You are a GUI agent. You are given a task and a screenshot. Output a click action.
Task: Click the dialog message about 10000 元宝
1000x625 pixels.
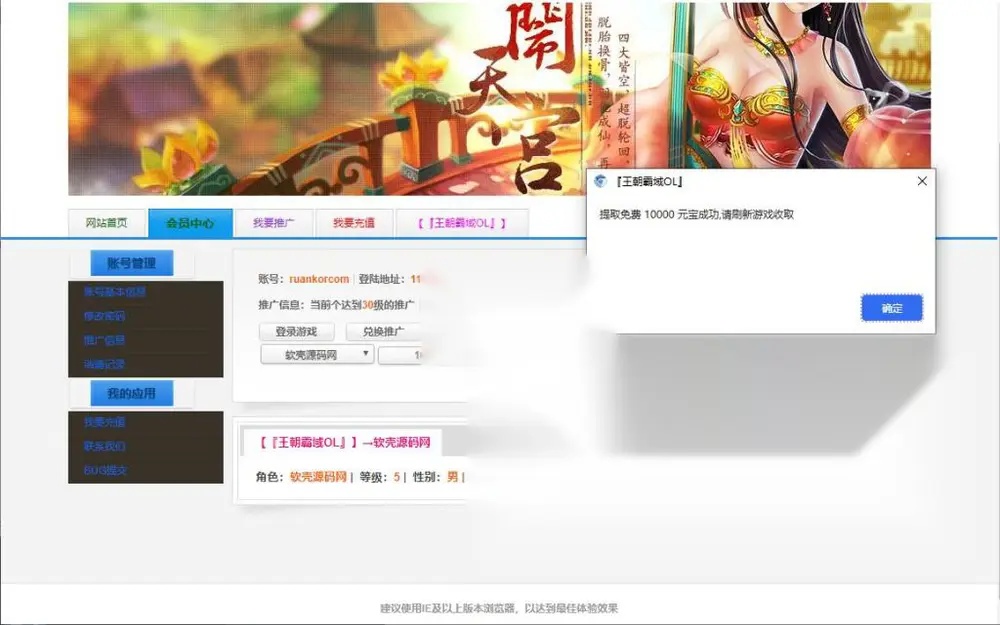pyautogui.click(x=696, y=215)
